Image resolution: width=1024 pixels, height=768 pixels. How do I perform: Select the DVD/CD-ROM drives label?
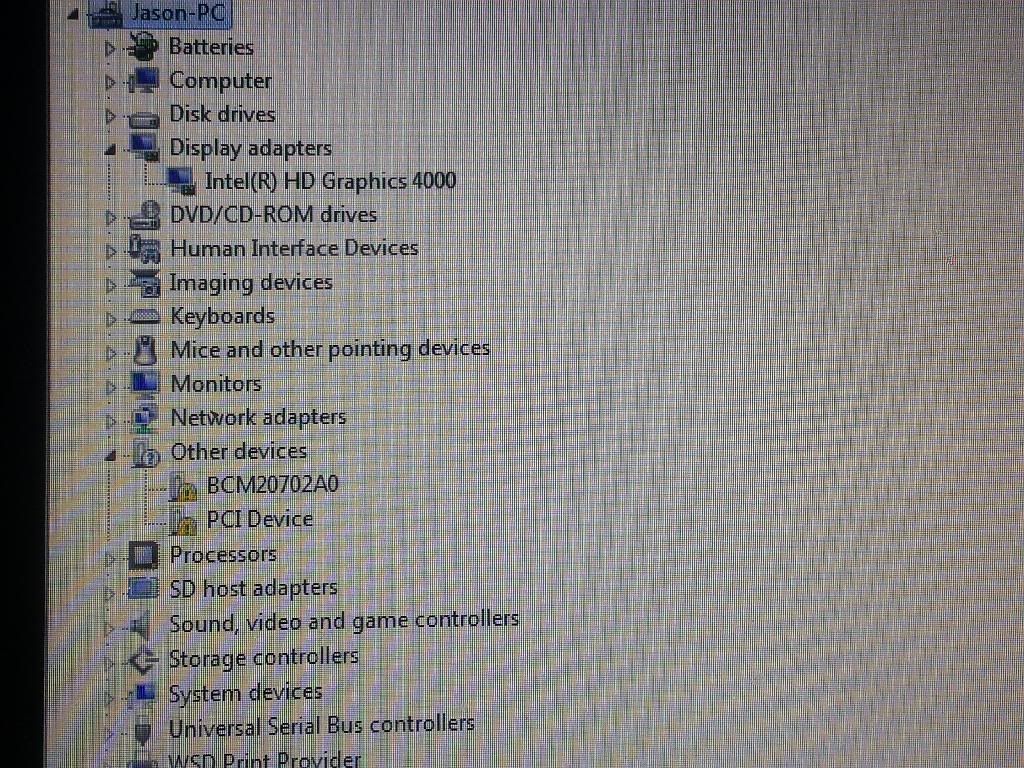pos(274,215)
